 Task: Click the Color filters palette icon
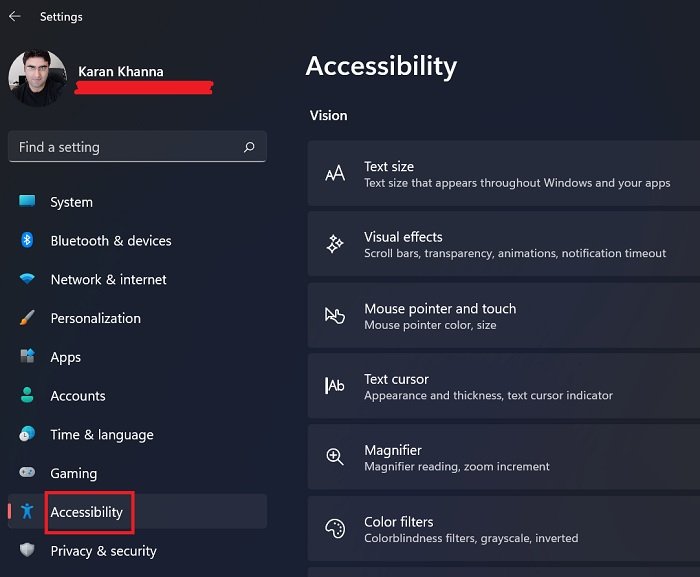pyautogui.click(x=335, y=529)
